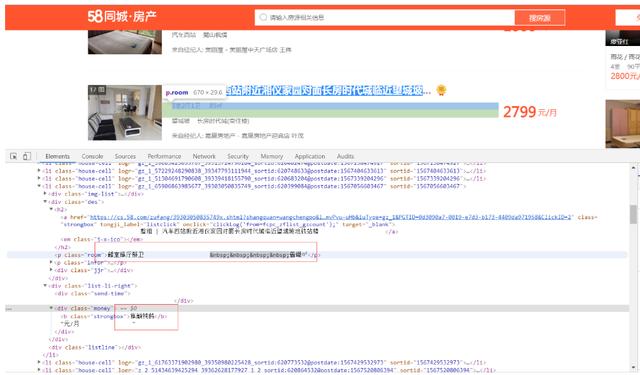The height and width of the screenshot is (375, 640).
Task: Open the right sidebar wardrobe thumbnail
Action: 622,124
